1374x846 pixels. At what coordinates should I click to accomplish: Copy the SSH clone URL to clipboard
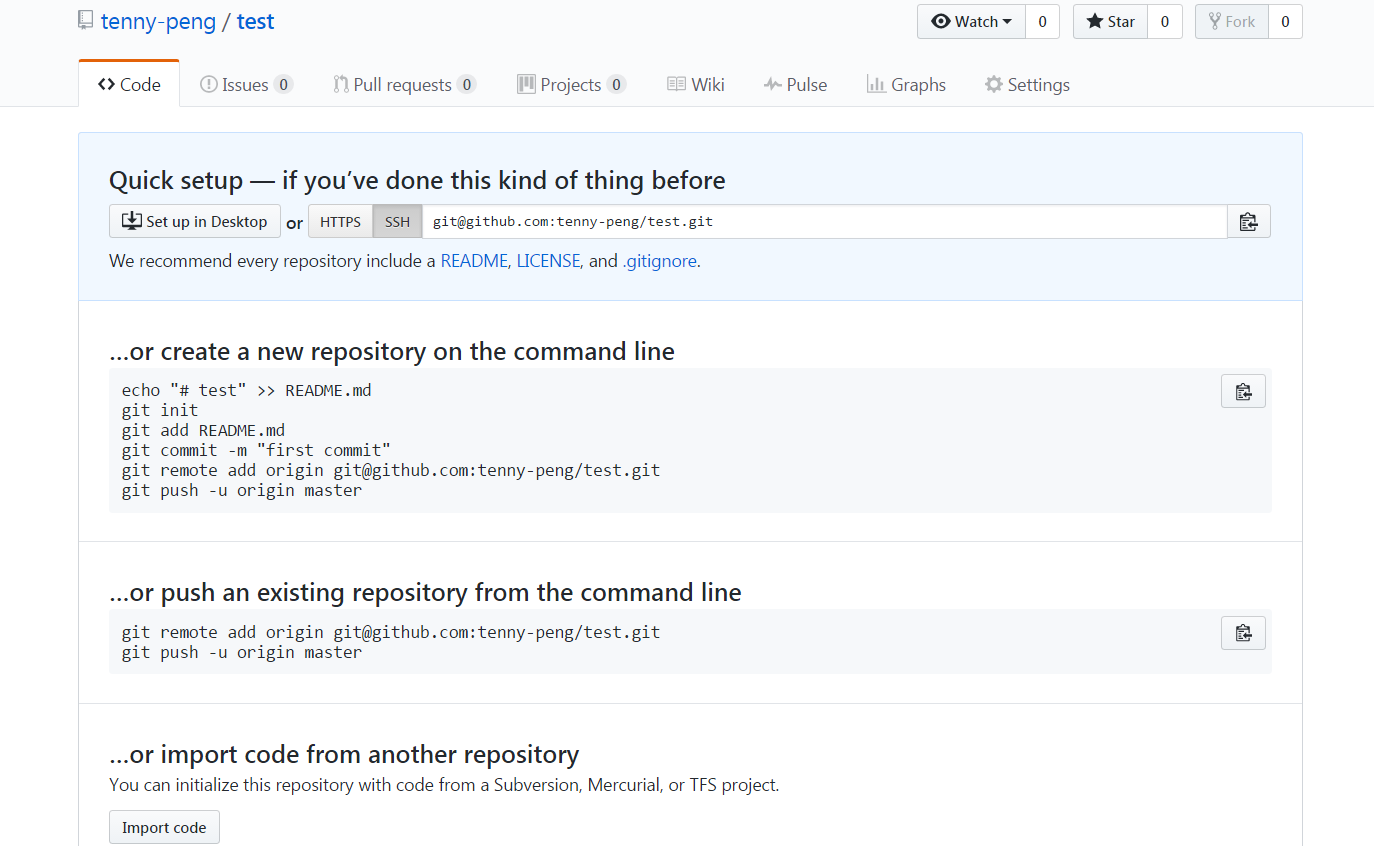point(1248,221)
